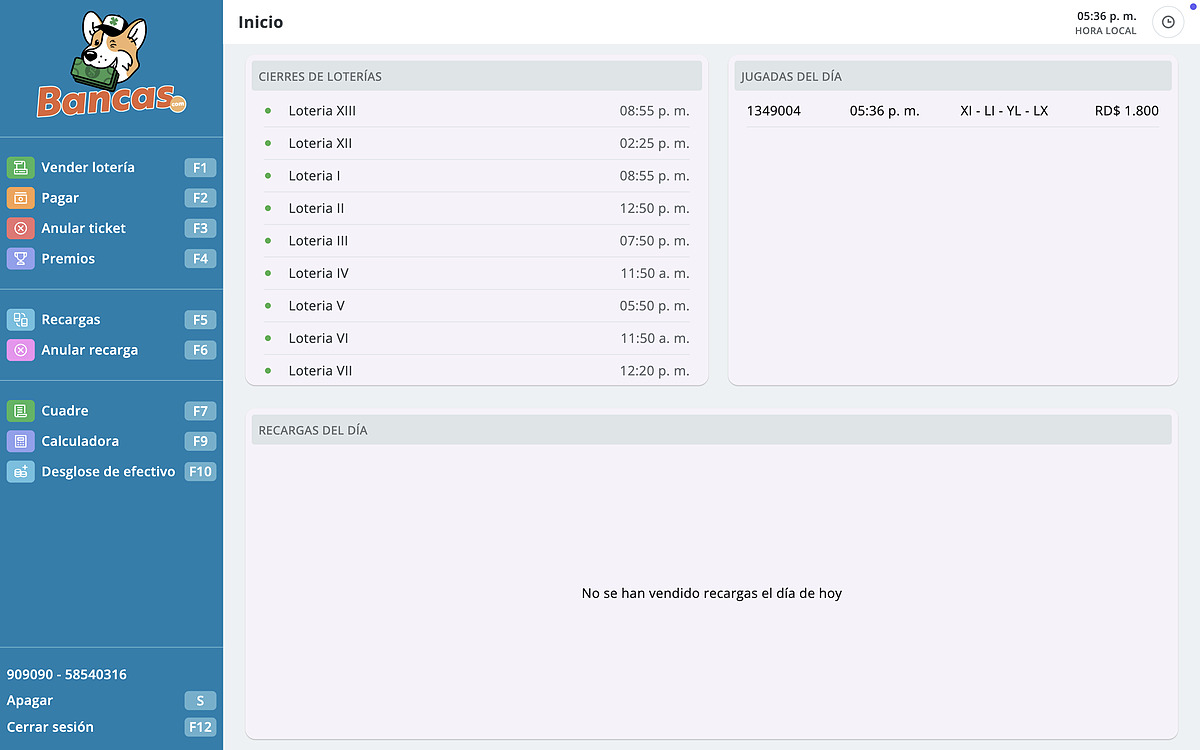Expand the RECARGAS DEL DÍA section
Image resolution: width=1200 pixels, height=750 pixels.
(711, 429)
